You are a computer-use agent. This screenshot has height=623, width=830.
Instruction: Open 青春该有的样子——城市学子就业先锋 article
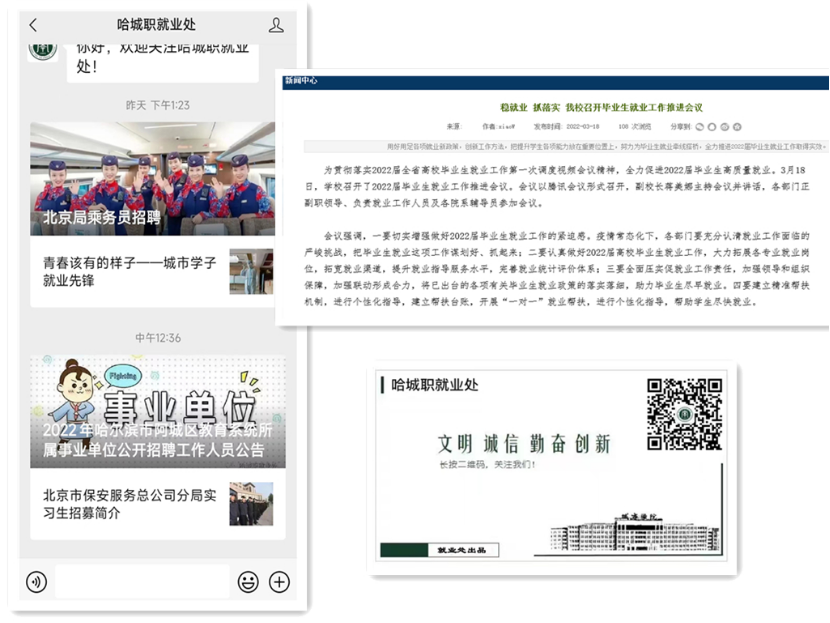(x=130, y=272)
